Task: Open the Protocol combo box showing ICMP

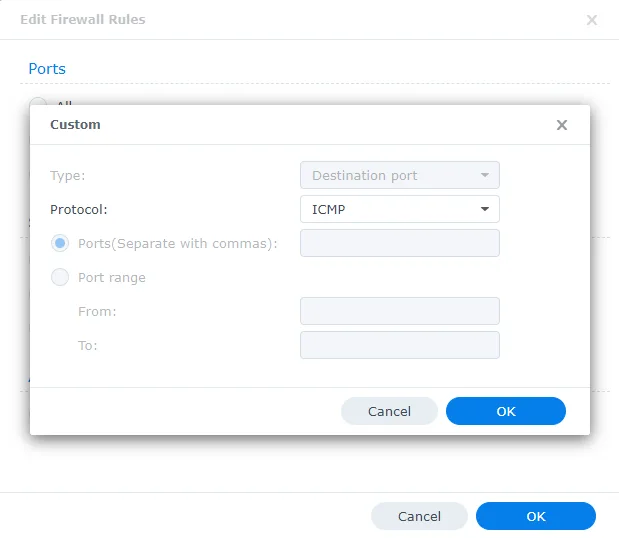Action: click(400, 209)
